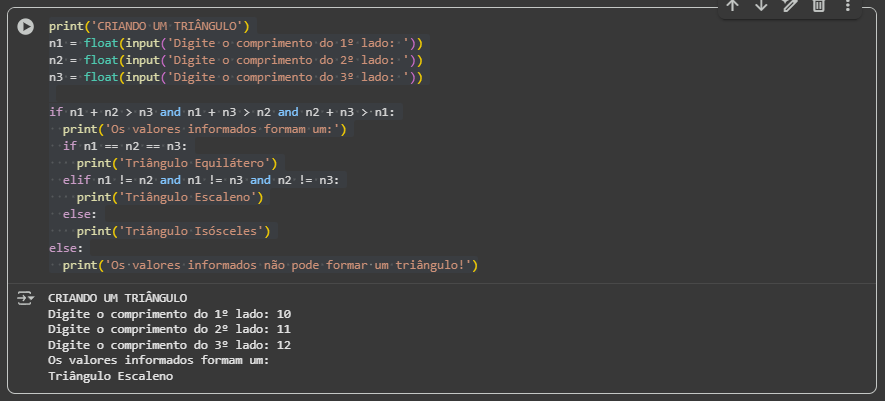Click the 'não pode formar um triângulo' line
The height and width of the screenshot is (401, 885).
[x=270, y=265]
